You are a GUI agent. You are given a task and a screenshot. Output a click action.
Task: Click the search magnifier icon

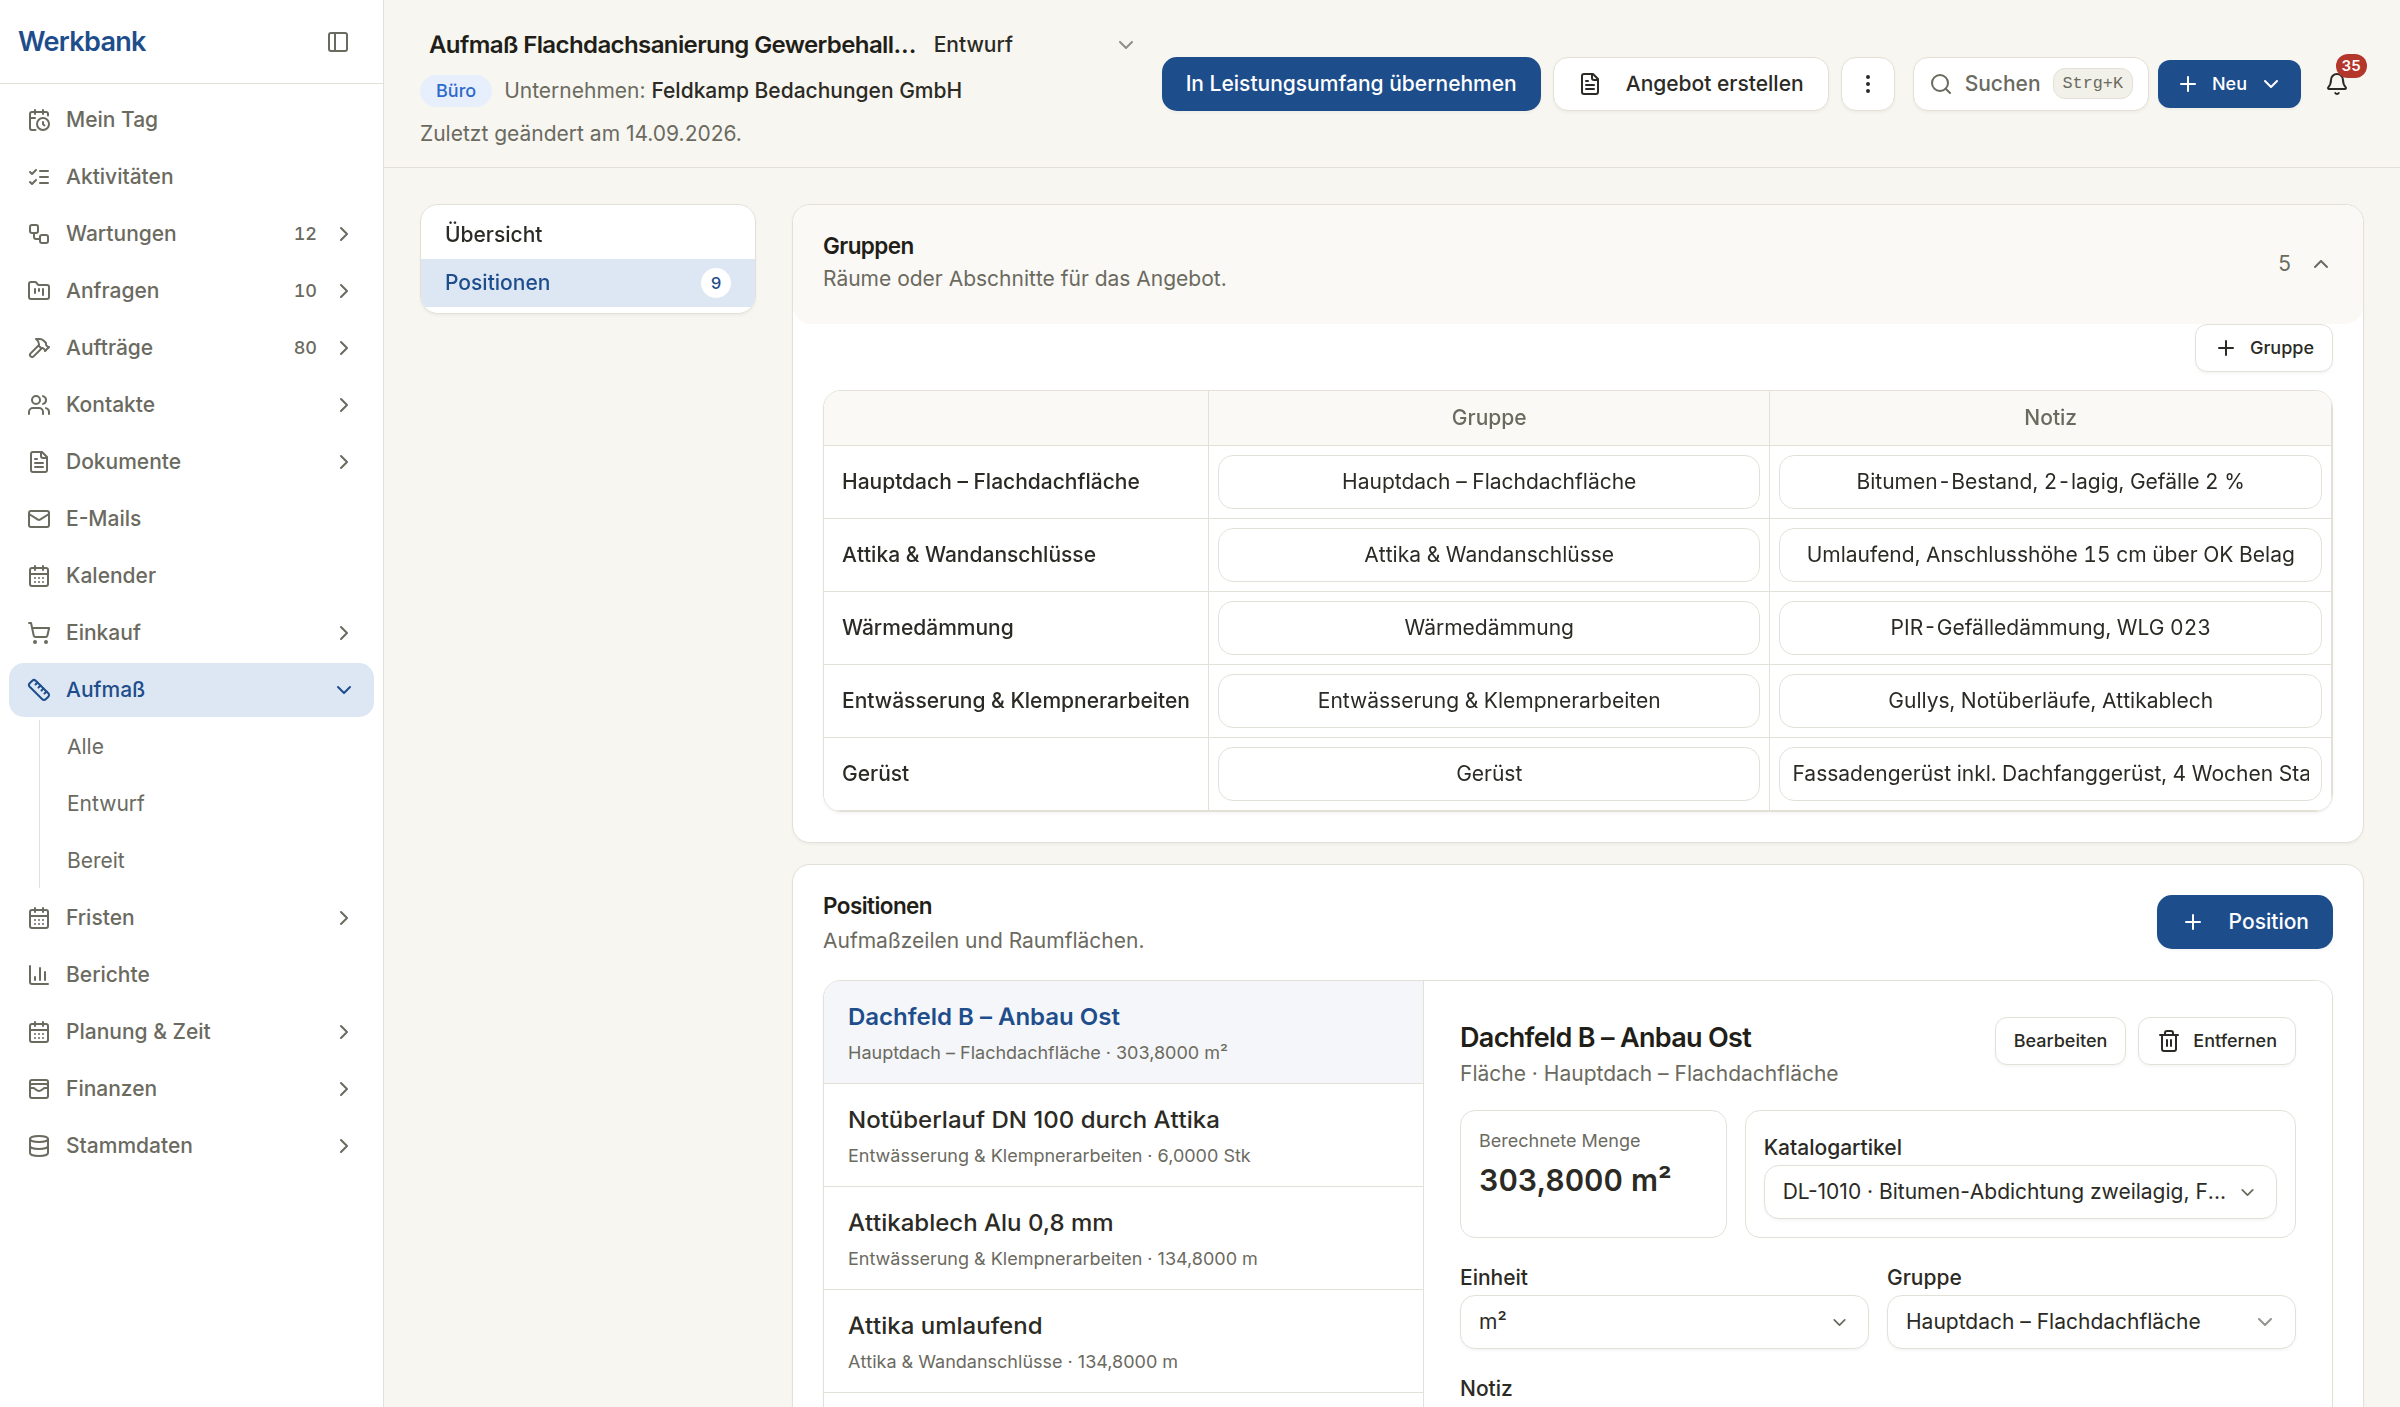[1941, 84]
